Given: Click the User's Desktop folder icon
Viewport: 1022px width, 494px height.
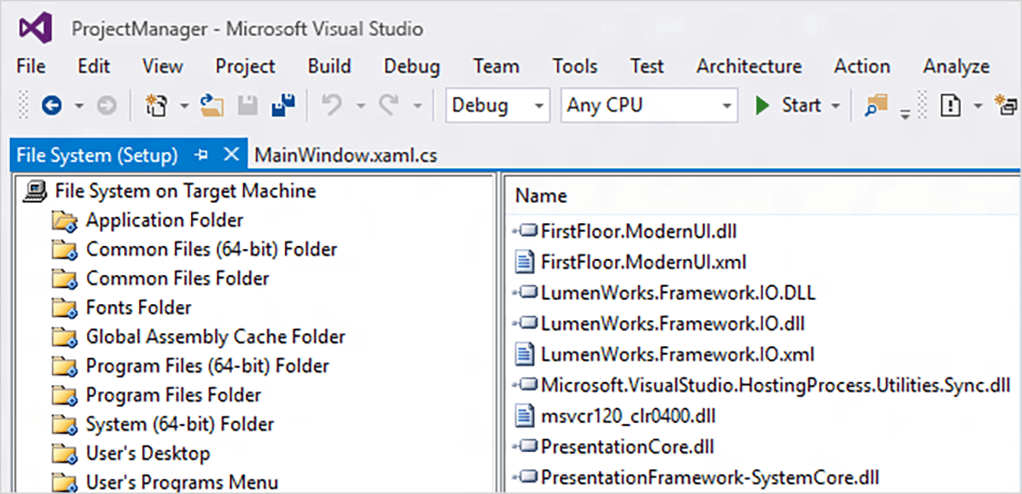Looking at the screenshot, I should [66, 453].
